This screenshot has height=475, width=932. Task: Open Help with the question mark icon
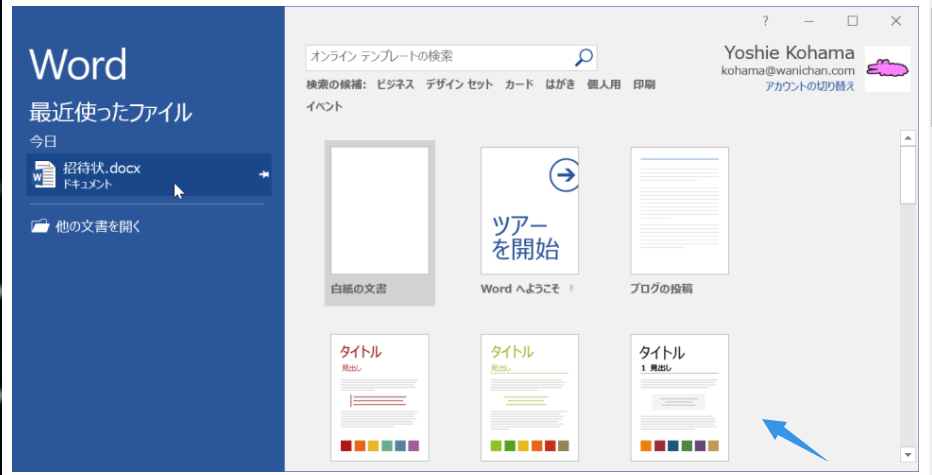(765, 21)
